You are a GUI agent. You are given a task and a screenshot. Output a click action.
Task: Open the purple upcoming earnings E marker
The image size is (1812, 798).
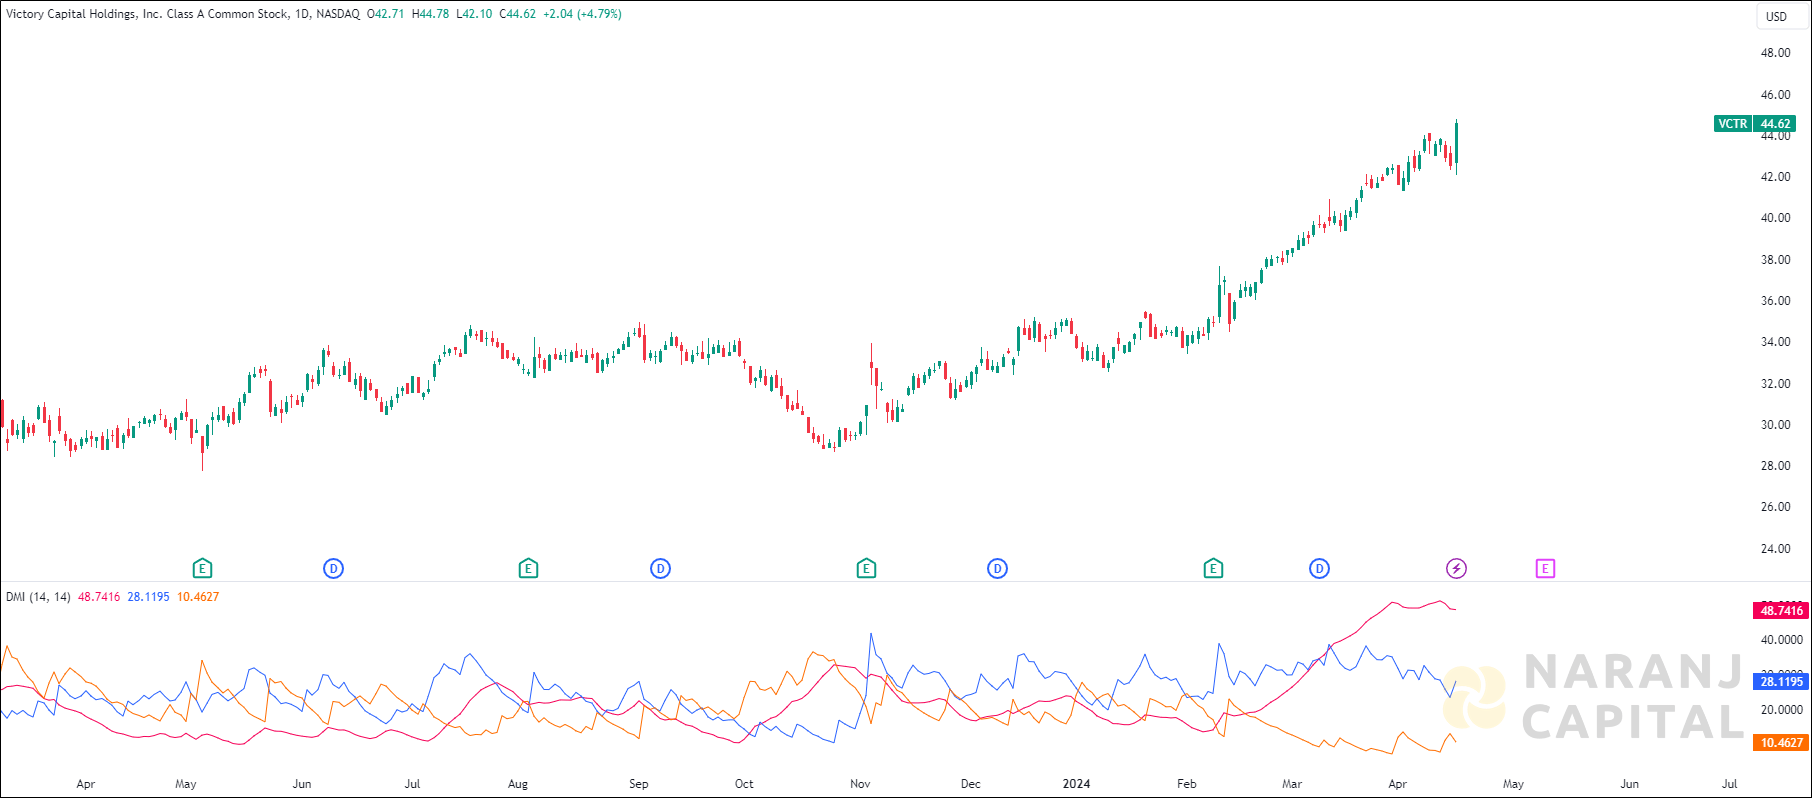tap(1545, 569)
